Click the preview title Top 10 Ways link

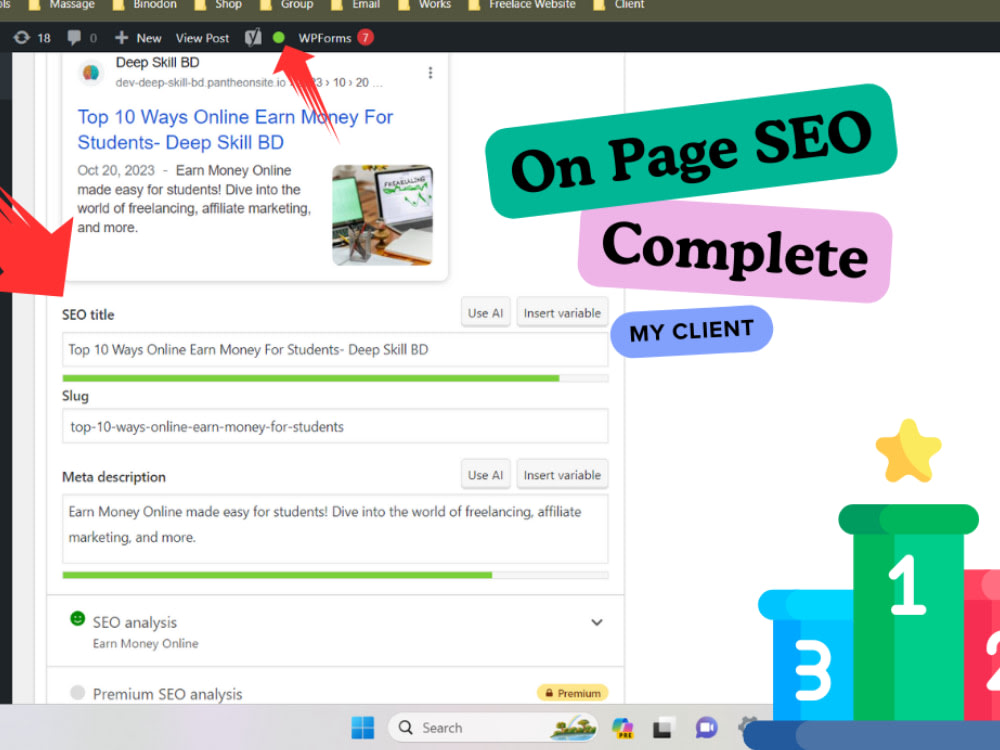(x=235, y=129)
